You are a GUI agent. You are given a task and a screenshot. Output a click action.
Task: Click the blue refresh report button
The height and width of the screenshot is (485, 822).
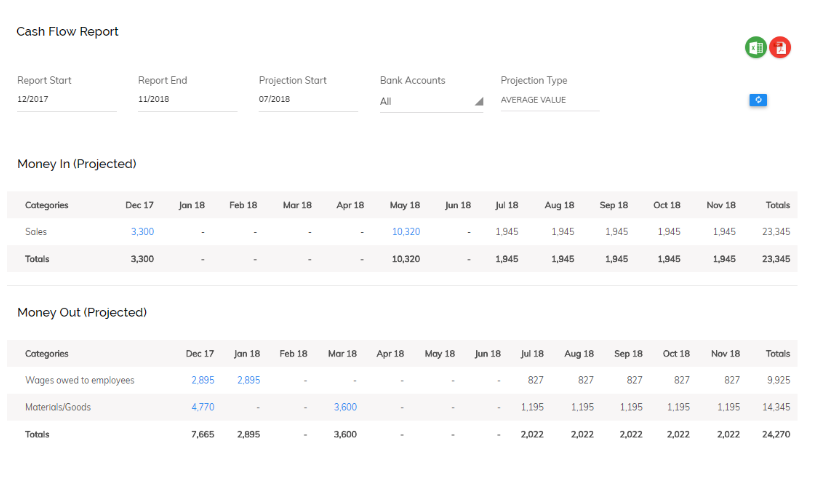coord(758,100)
